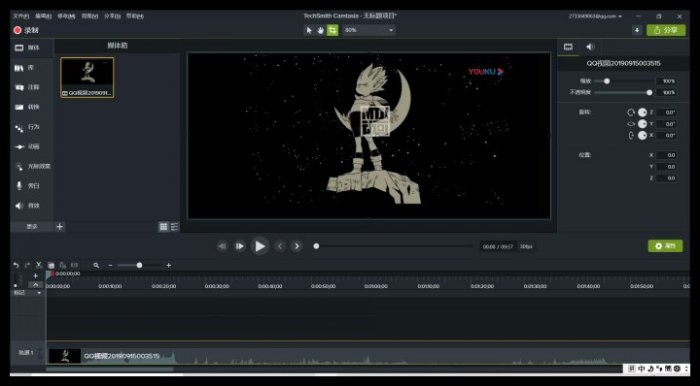This screenshot has height=386, width=700.
Task: Open the File menu in menu bar
Action: pyautogui.click(x=21, y=16)
